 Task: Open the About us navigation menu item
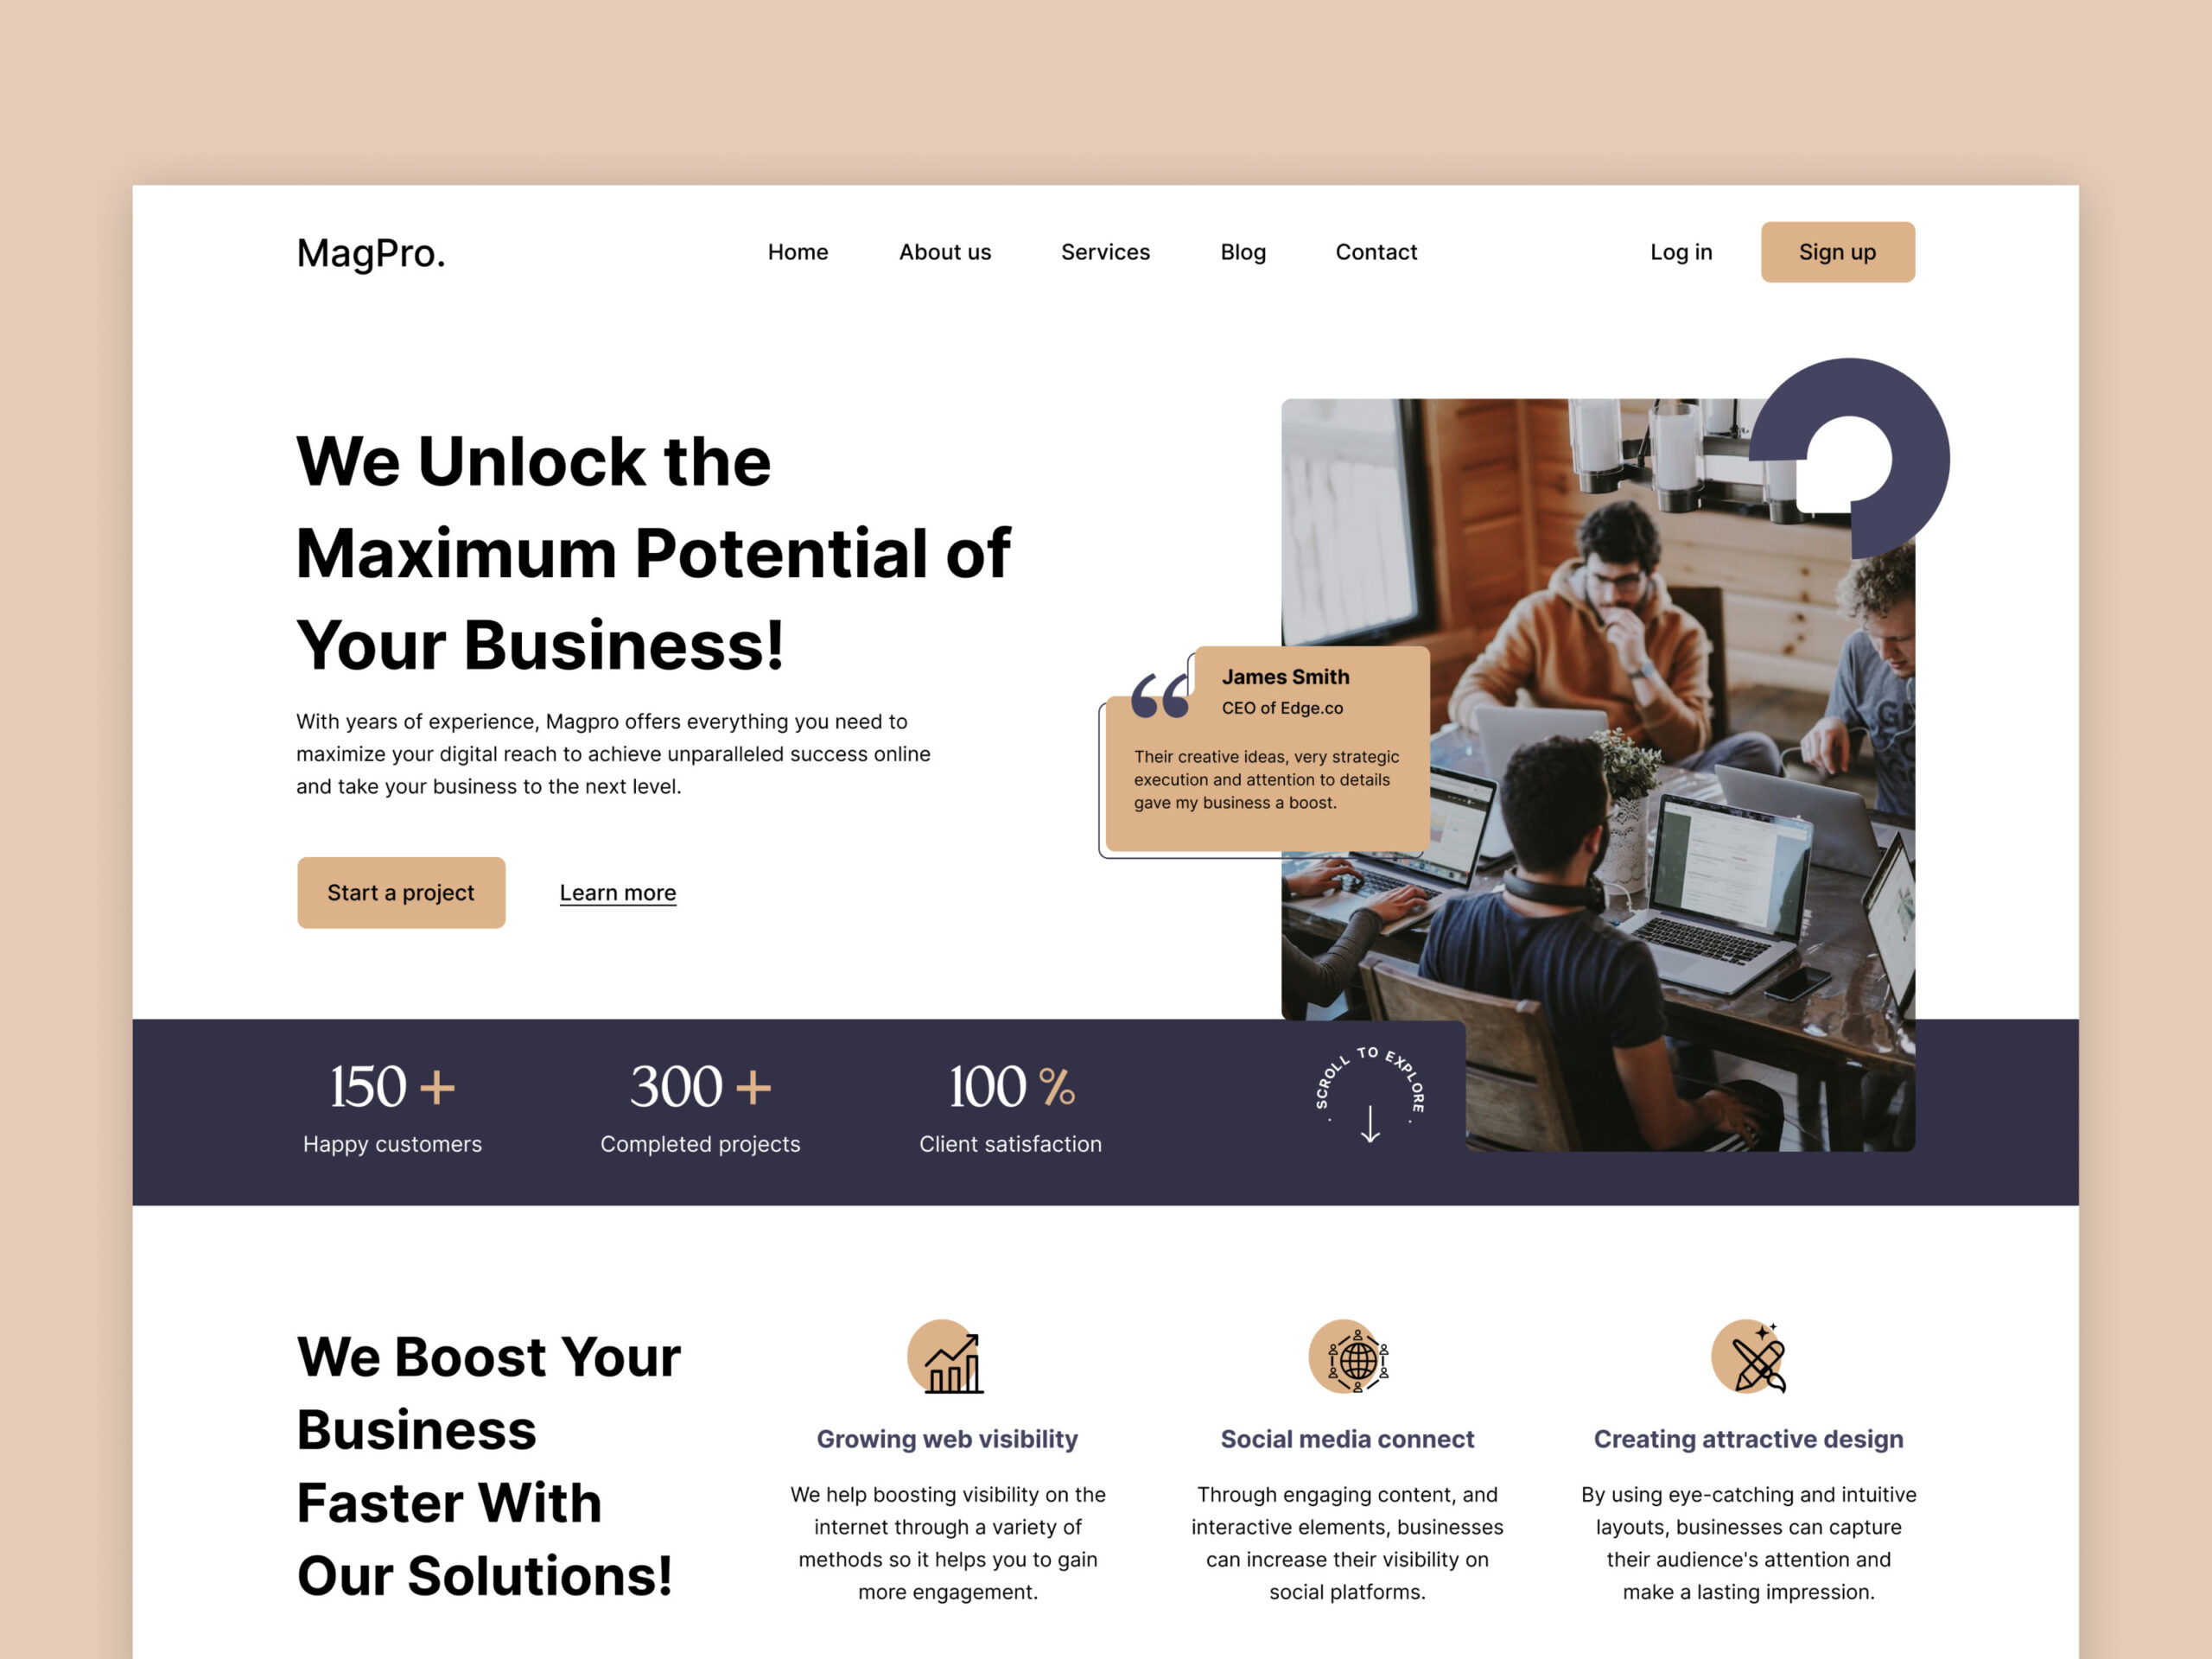[x=941, y=251]
